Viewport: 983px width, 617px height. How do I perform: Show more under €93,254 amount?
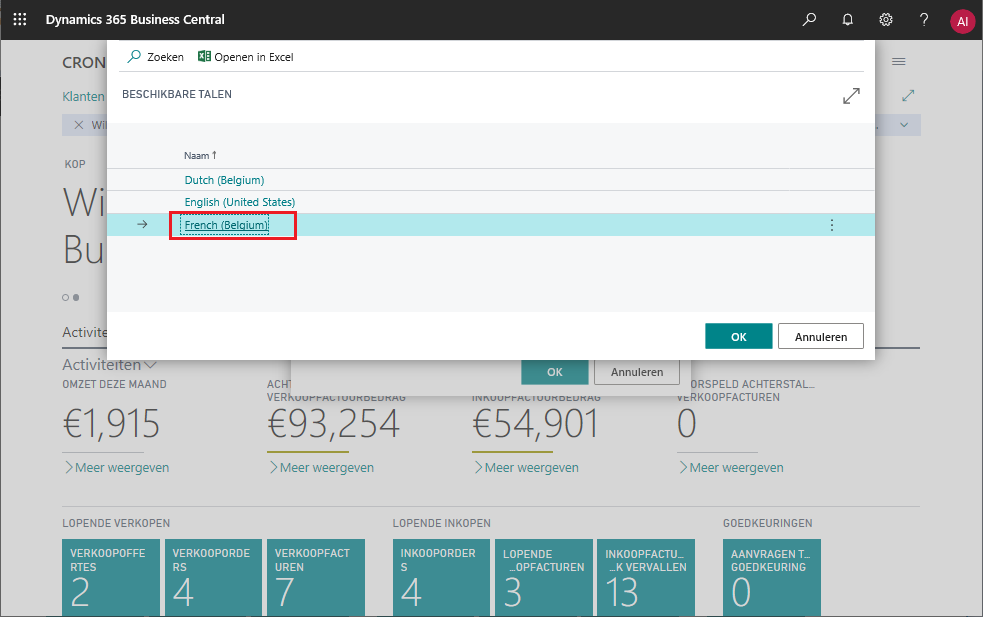click(322, 468)
